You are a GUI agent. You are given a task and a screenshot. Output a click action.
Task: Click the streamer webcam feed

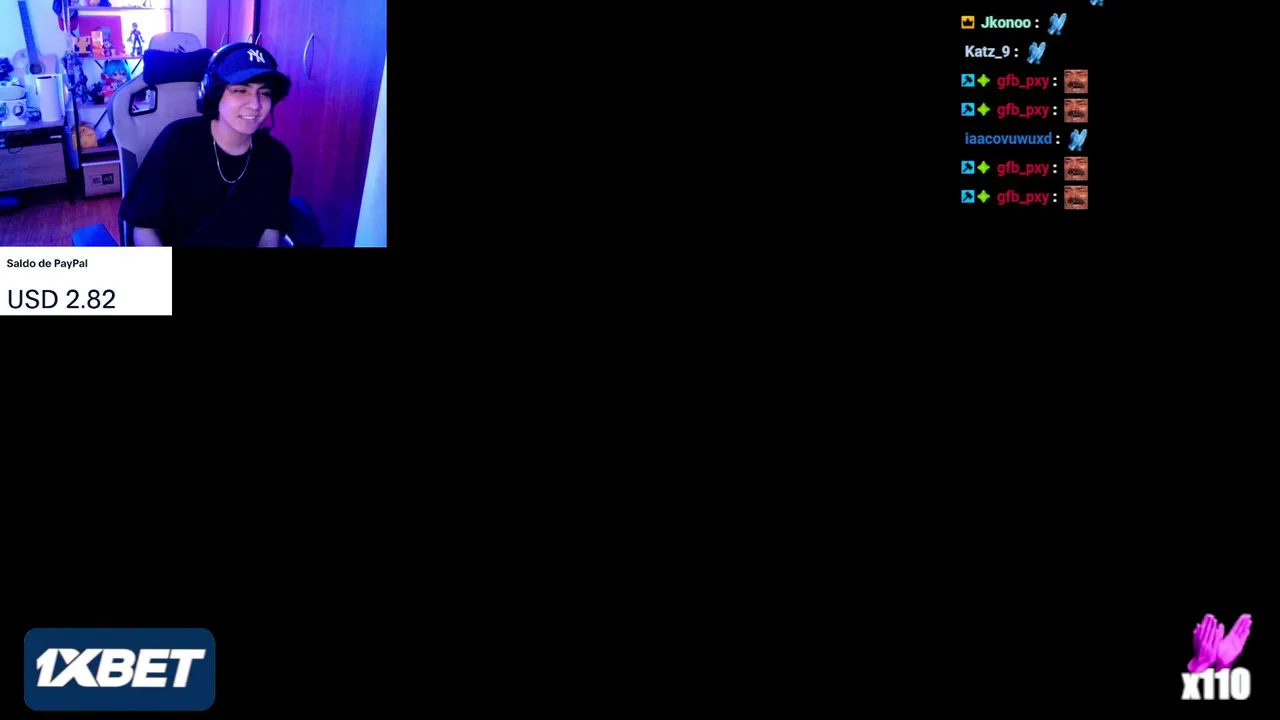point(193,123)
